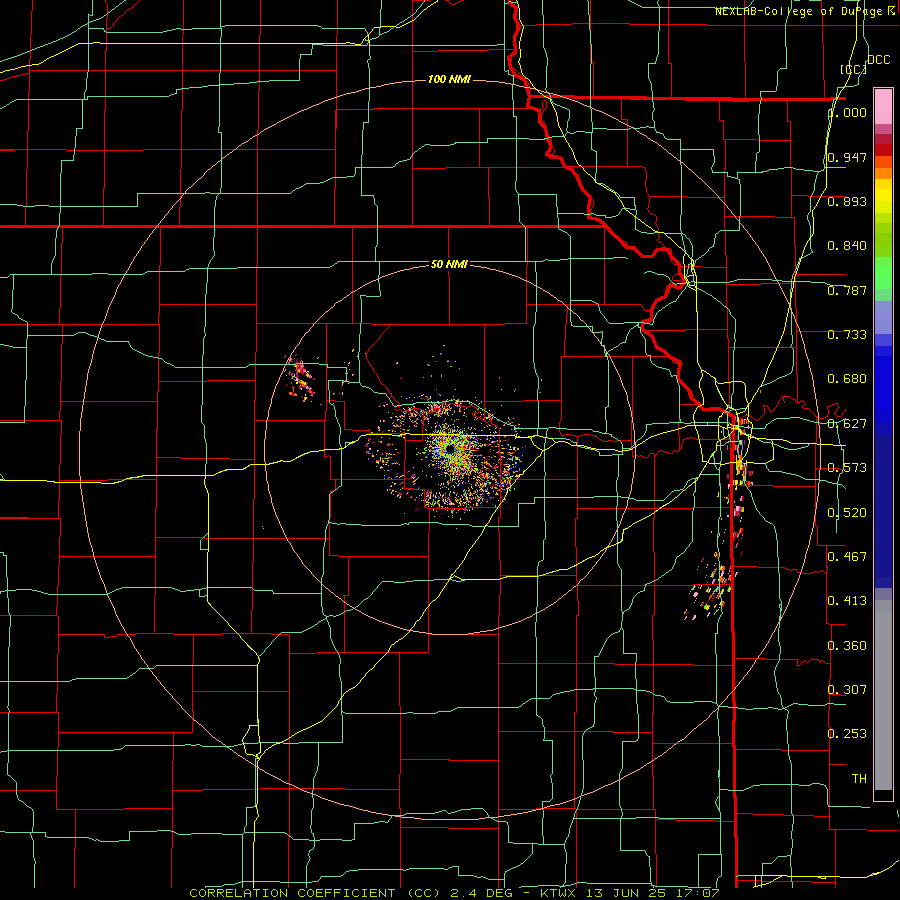Viewport: 900px width, 900px height.
Task: Click the 50 NMI range ring label
Action: click(x=449, y=264)
